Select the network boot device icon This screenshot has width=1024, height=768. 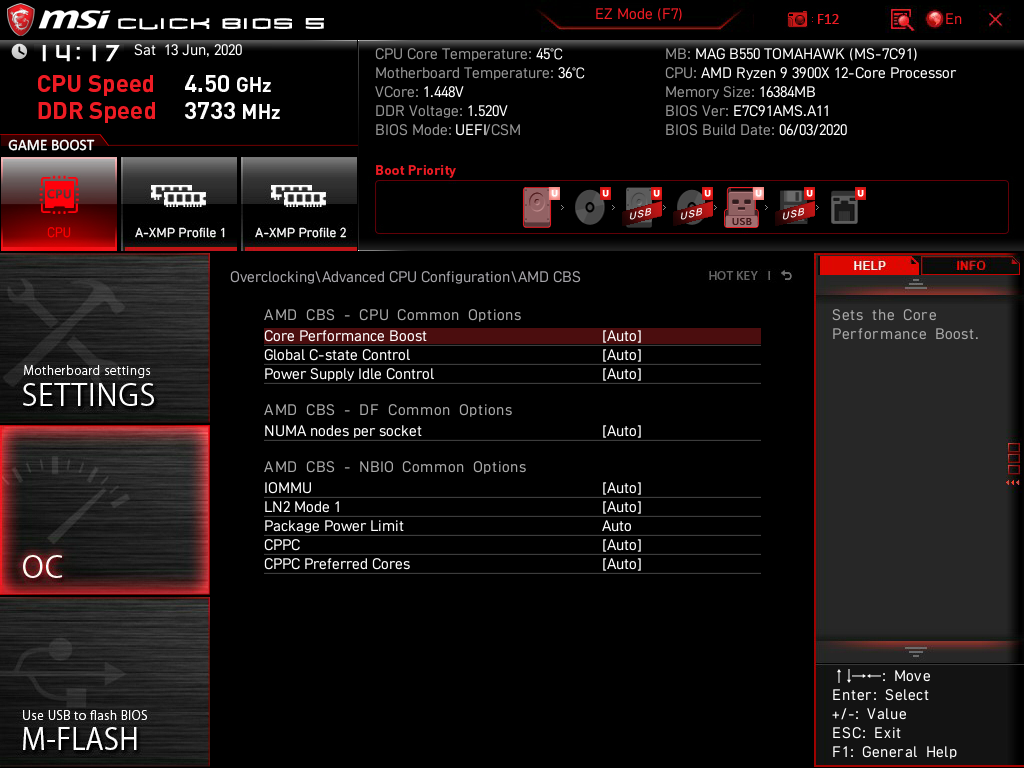click(x=846, y=207)
